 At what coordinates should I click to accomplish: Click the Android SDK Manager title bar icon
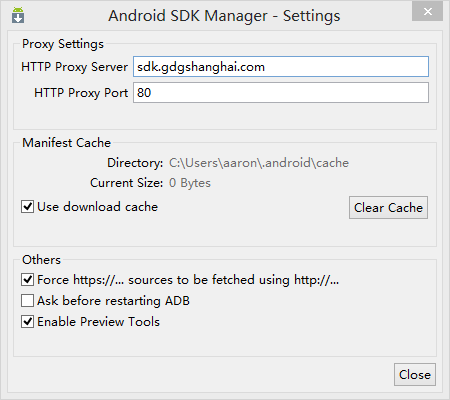coord(18,15)
